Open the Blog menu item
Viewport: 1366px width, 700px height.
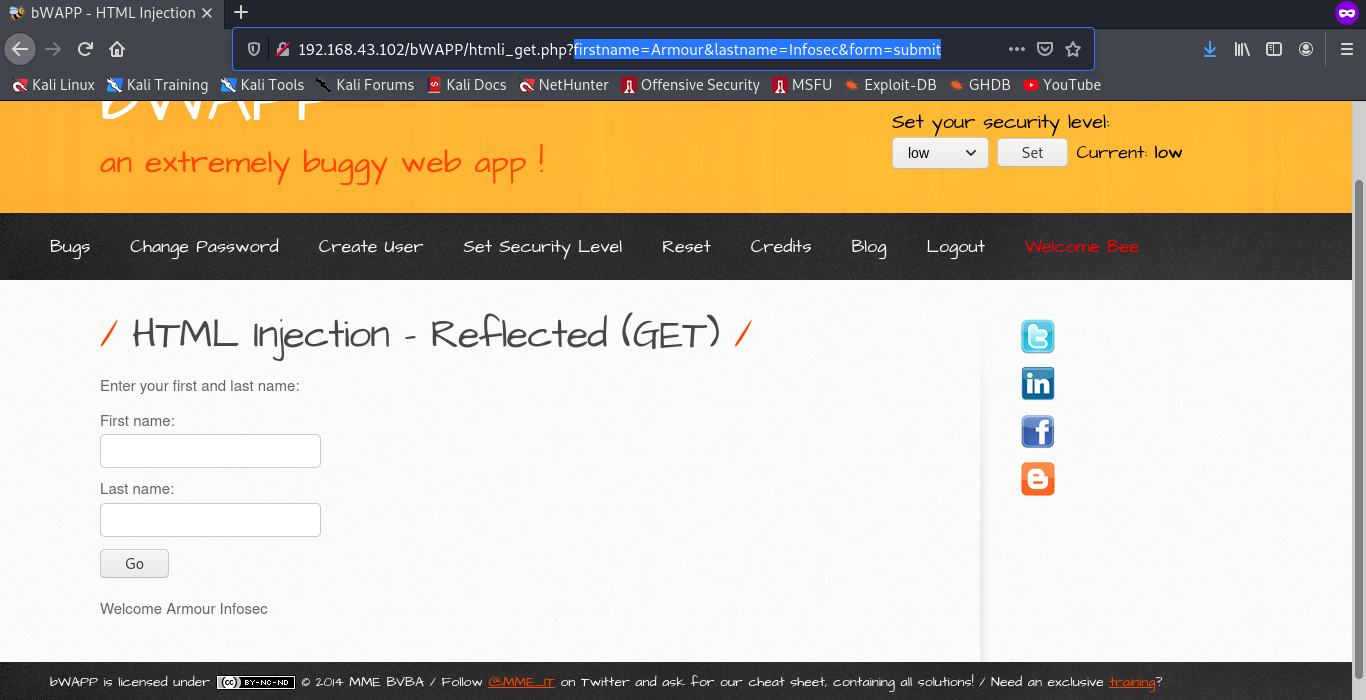coord(869,246)
